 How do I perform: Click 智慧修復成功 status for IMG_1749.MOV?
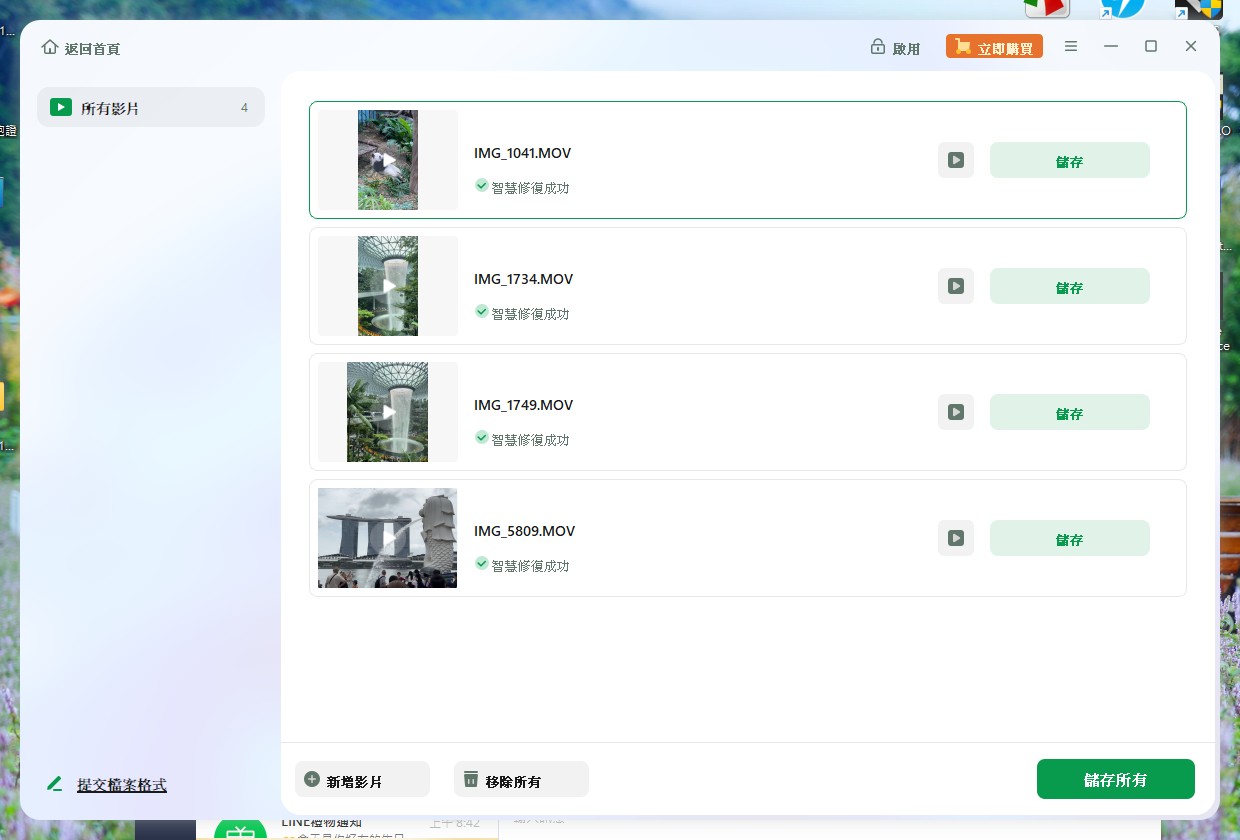(530, 440)
